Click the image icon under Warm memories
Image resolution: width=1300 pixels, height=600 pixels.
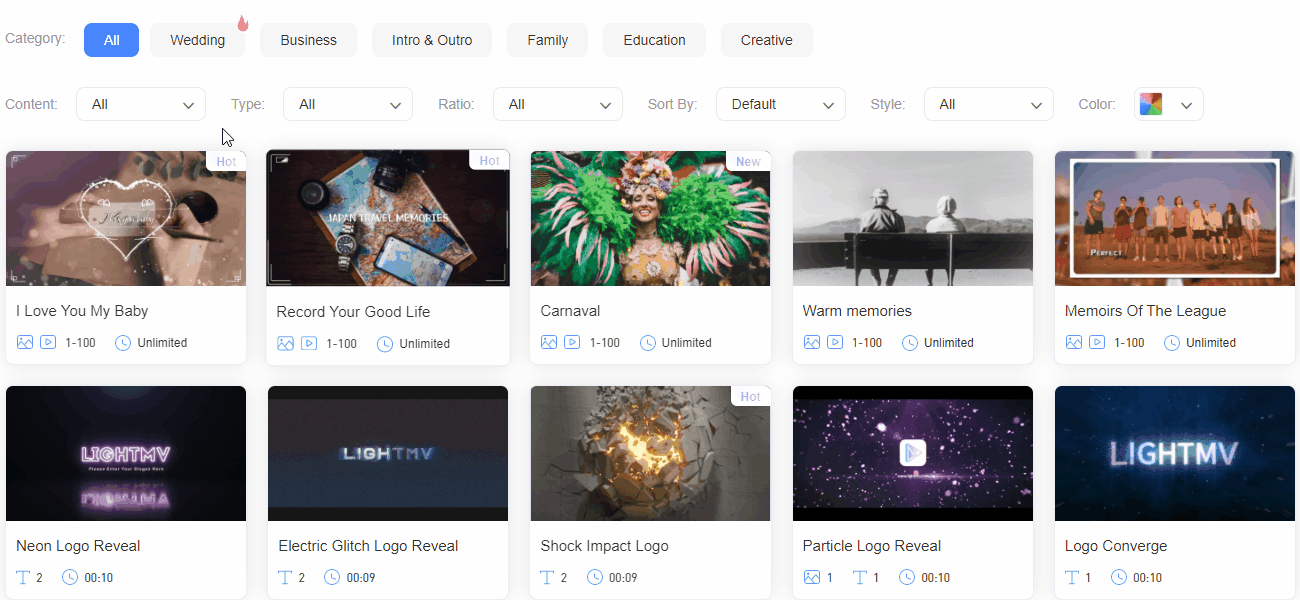pos(811,342)
